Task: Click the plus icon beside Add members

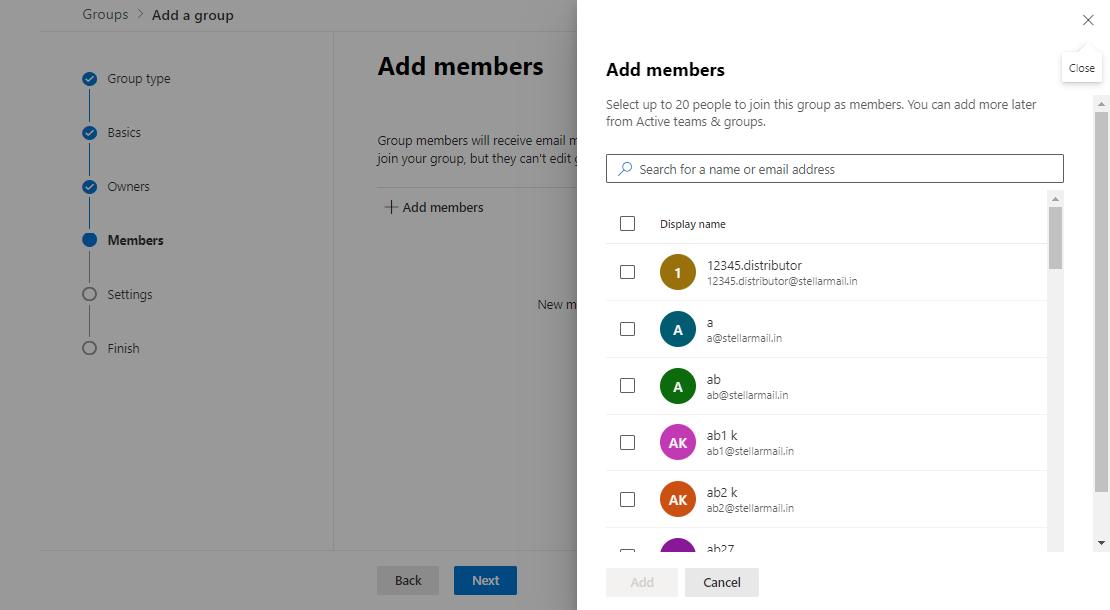Action: pos(391,207)
